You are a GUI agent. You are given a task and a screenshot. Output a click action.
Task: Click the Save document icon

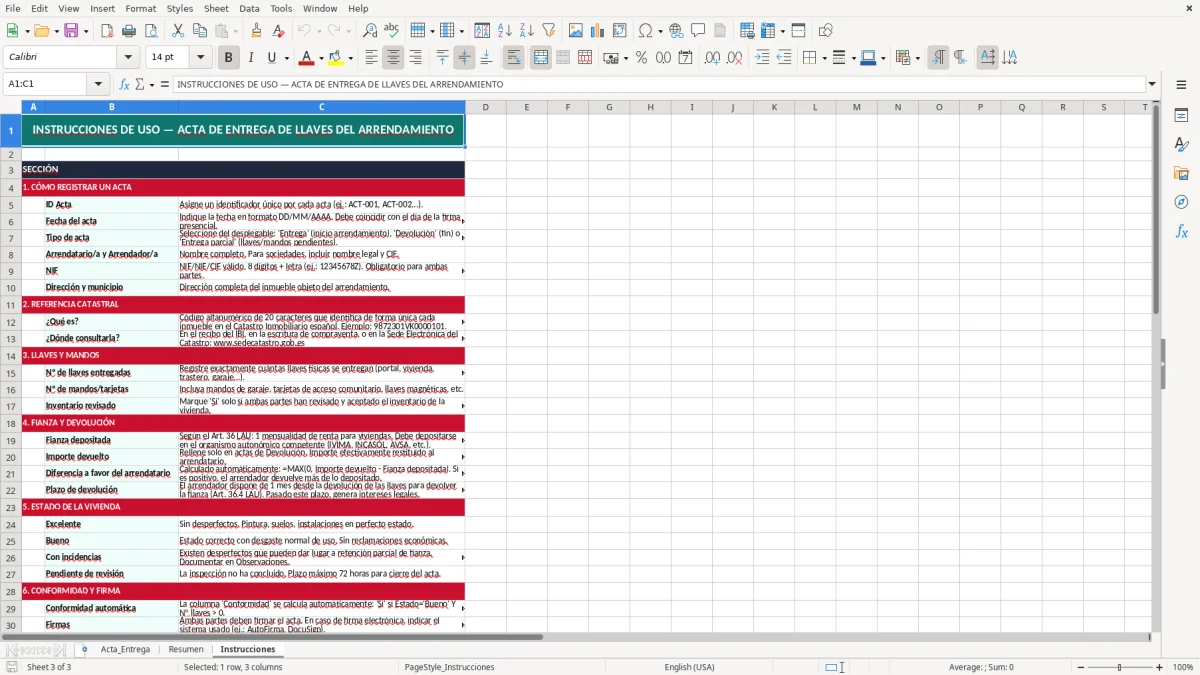coord(71,31)
